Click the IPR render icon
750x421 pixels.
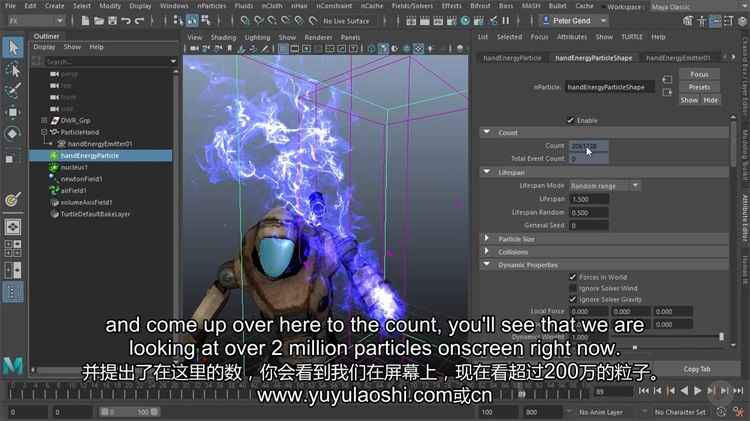click(x=438, y=21)
